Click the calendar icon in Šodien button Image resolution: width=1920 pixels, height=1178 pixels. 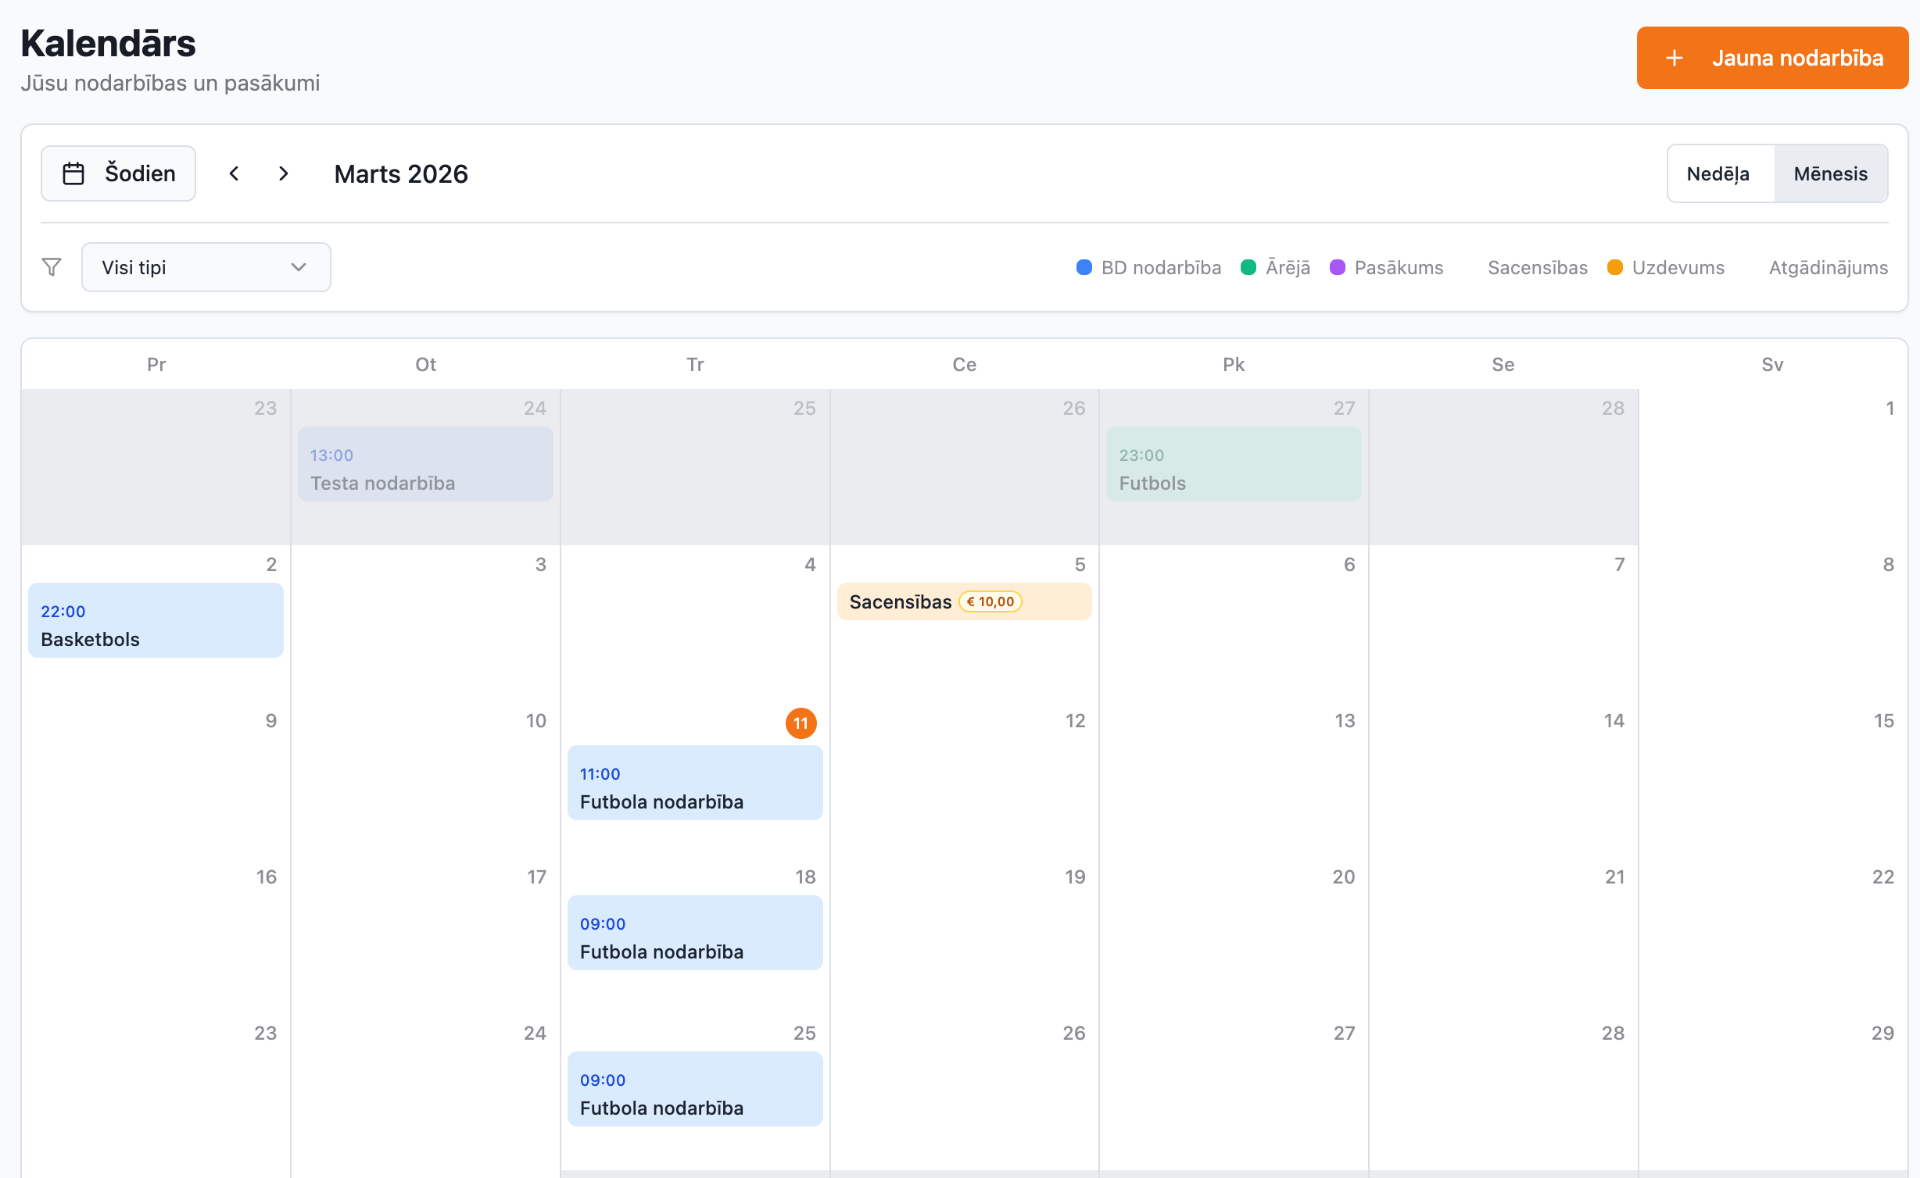(74, 173)
